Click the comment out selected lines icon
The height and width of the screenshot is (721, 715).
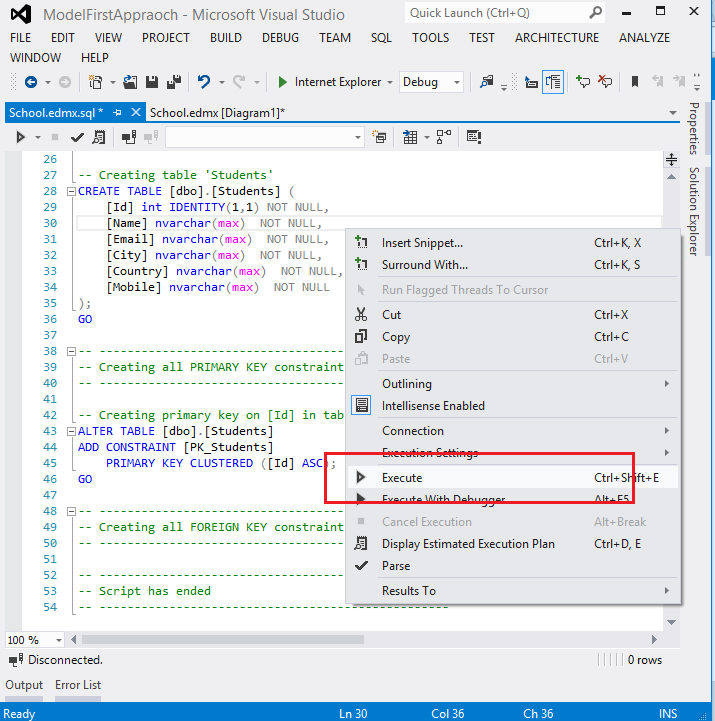(583, 82)
